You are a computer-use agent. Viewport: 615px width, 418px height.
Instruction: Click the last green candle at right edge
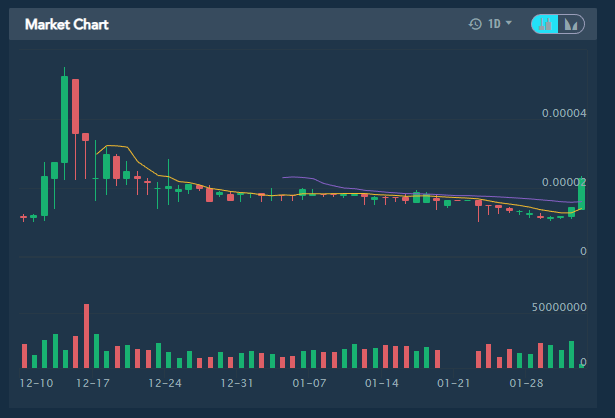[582, 193]
